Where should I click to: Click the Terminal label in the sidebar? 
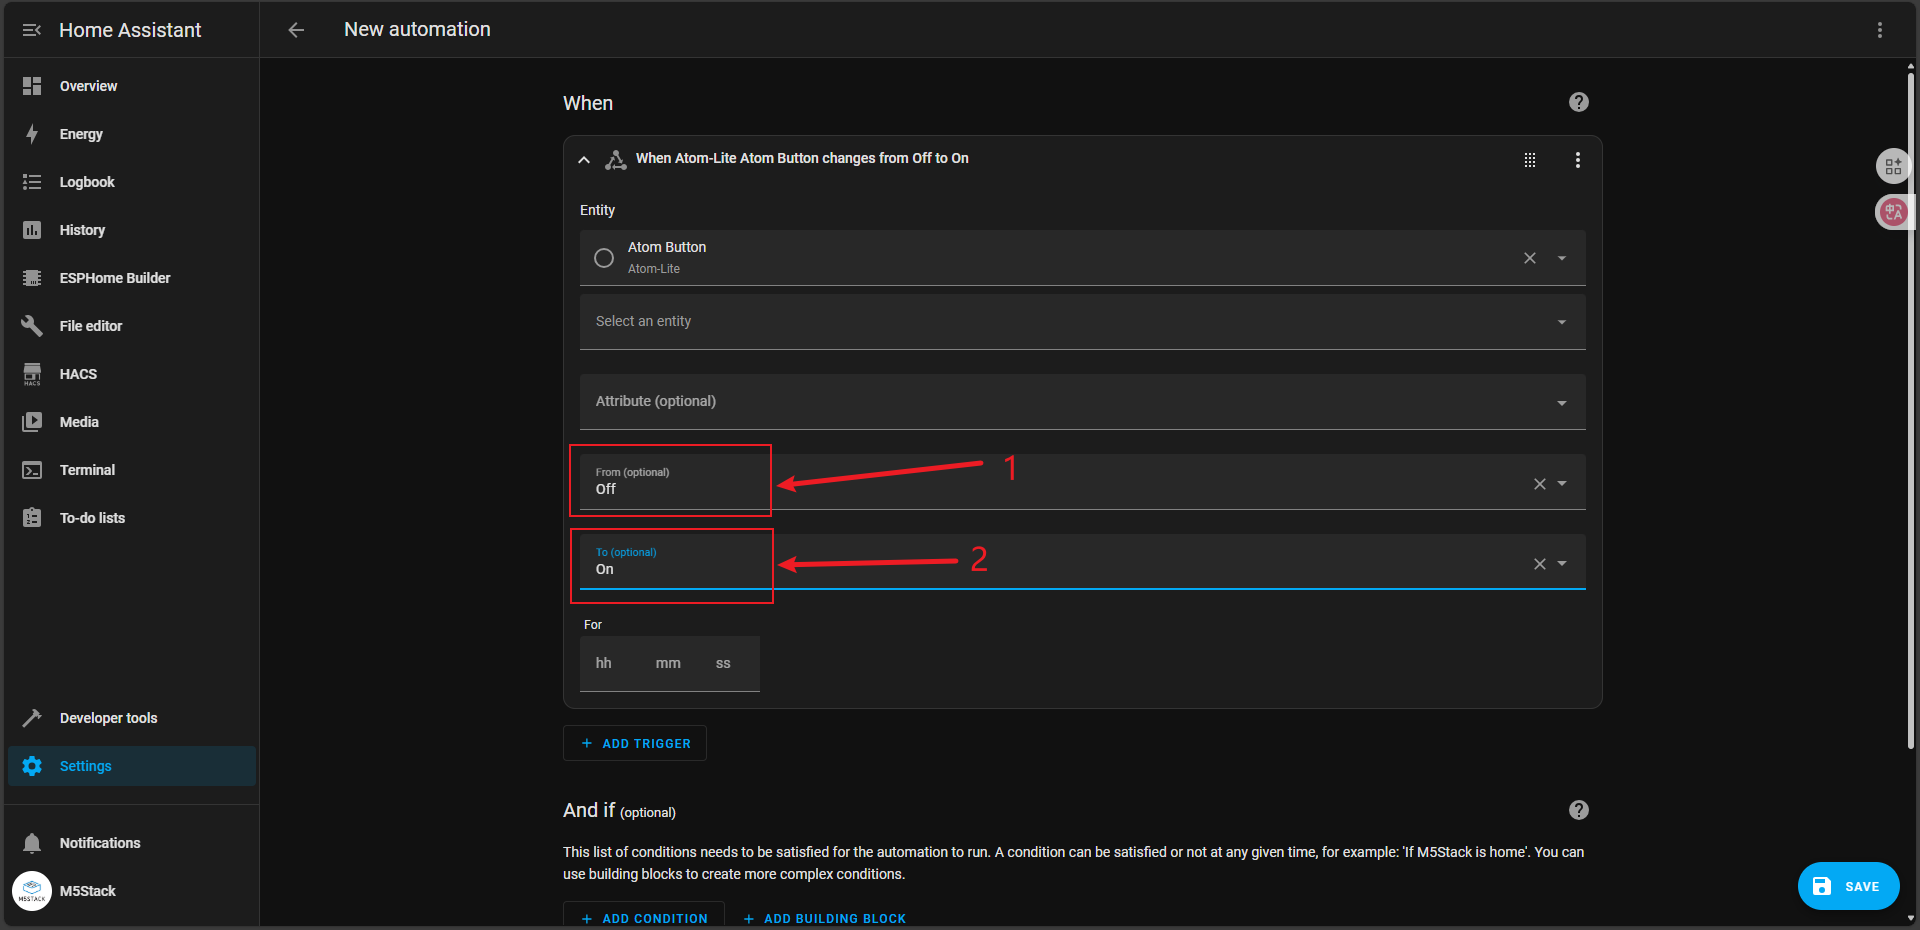pyautogui.click(x=87, y=470)
